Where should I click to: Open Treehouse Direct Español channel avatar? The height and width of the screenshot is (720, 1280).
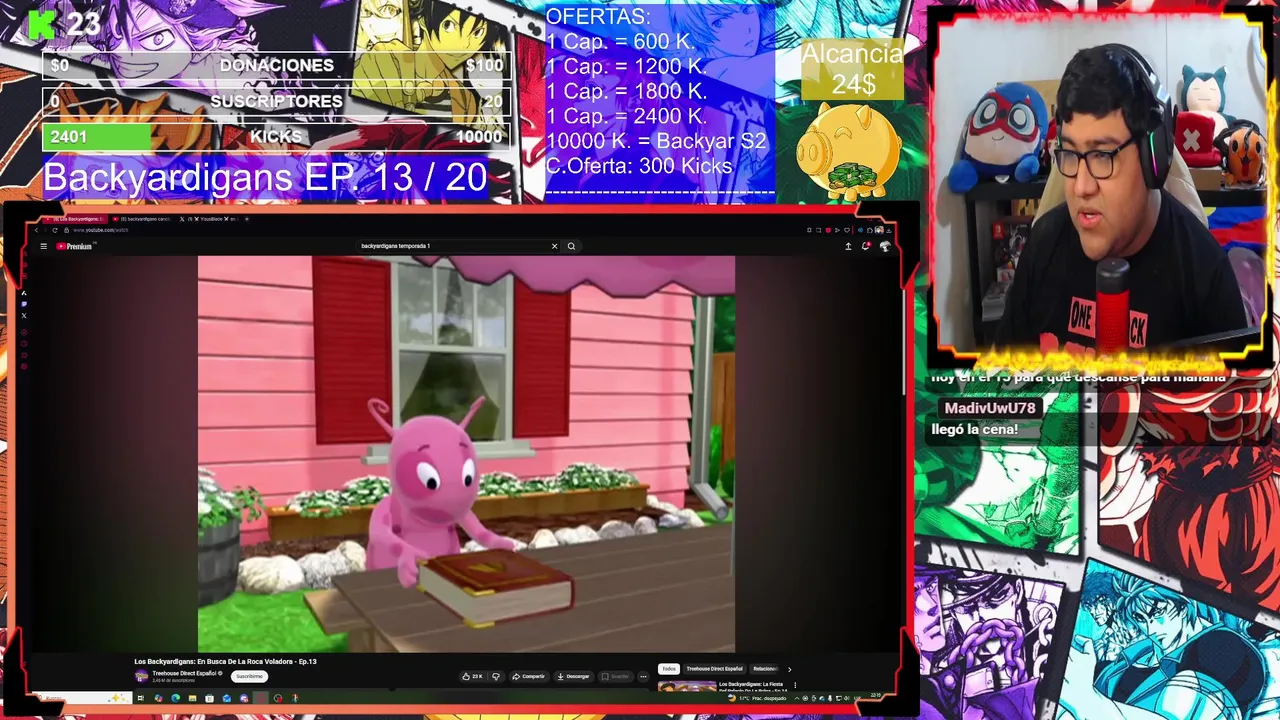pyautogui.click(x=142, y=676)
